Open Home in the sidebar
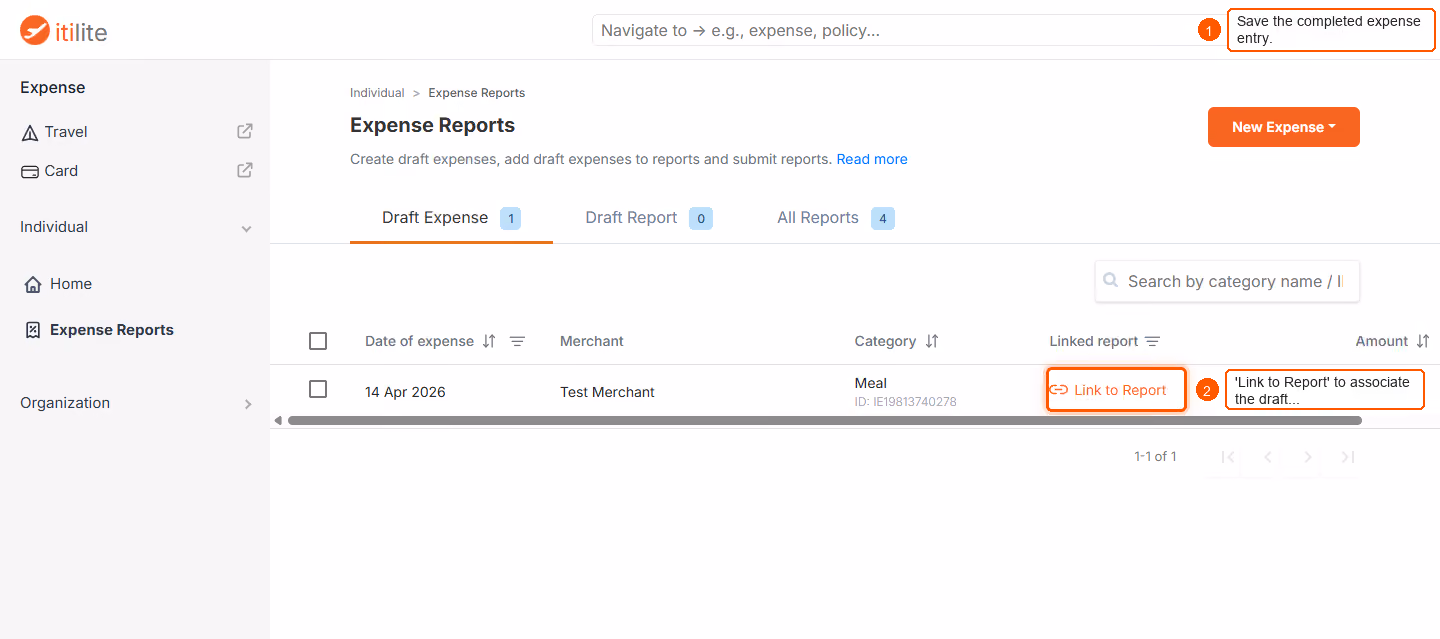The height and width of the screenshot is (639, 1440). tap(71, 284)
